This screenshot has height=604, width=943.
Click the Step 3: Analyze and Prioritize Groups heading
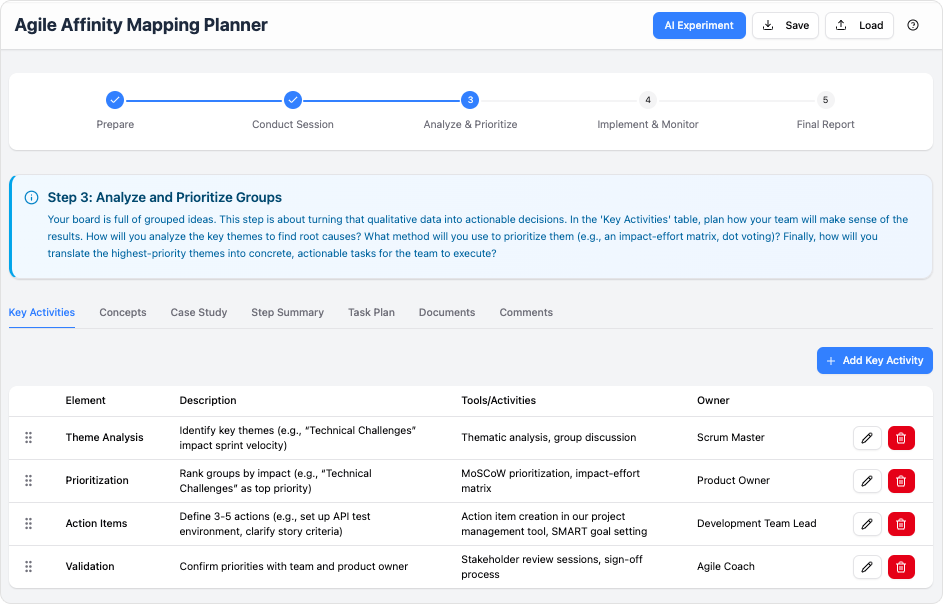pyautogui.click(x=165, y=197)
